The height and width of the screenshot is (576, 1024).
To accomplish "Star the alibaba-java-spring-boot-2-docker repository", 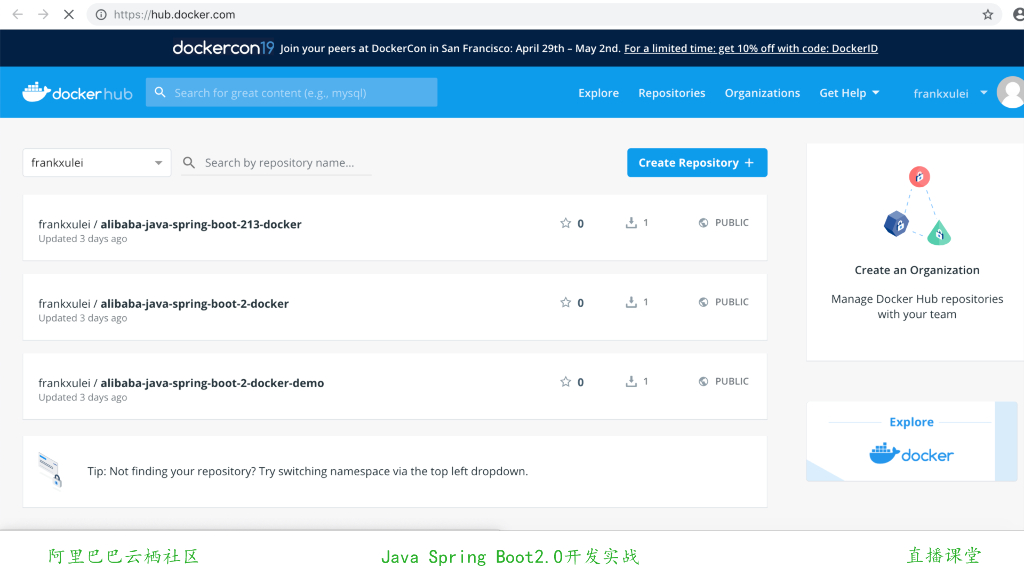I will point(566,302).
